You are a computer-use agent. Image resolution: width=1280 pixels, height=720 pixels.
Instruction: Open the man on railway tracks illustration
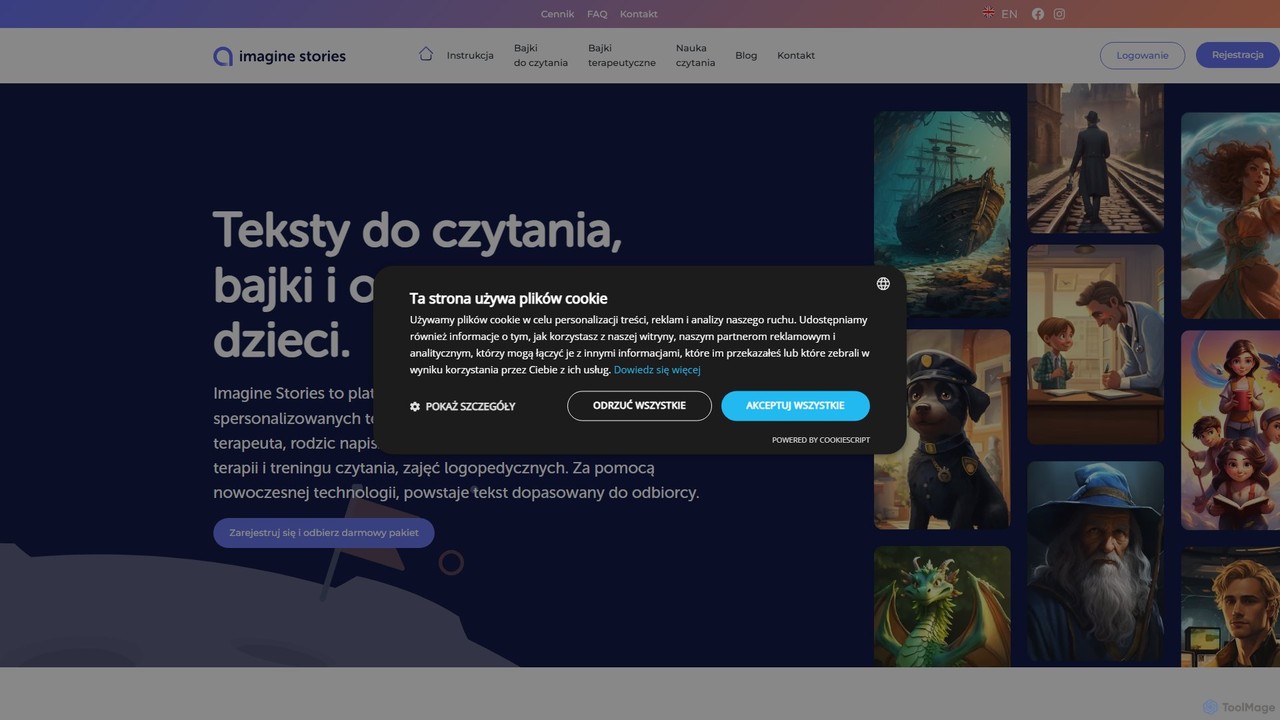click(1095, 158)
